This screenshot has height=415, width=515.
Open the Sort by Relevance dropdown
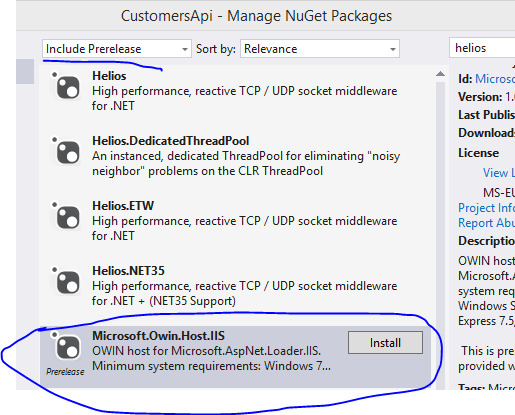coord(320,49)
